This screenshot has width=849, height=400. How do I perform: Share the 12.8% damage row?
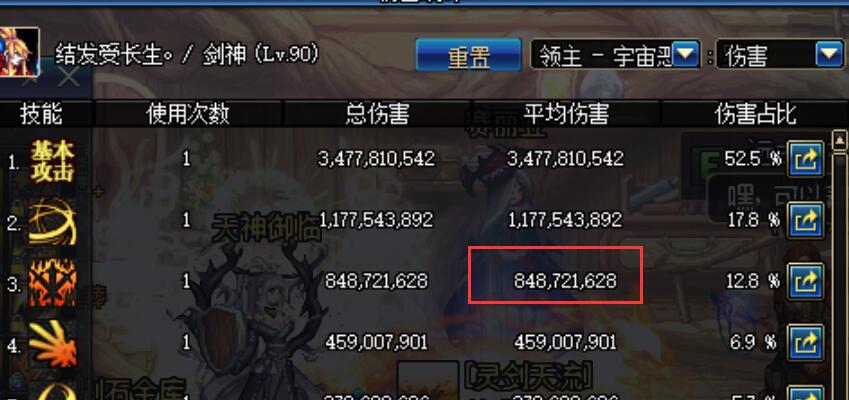(x=805, y=281)
